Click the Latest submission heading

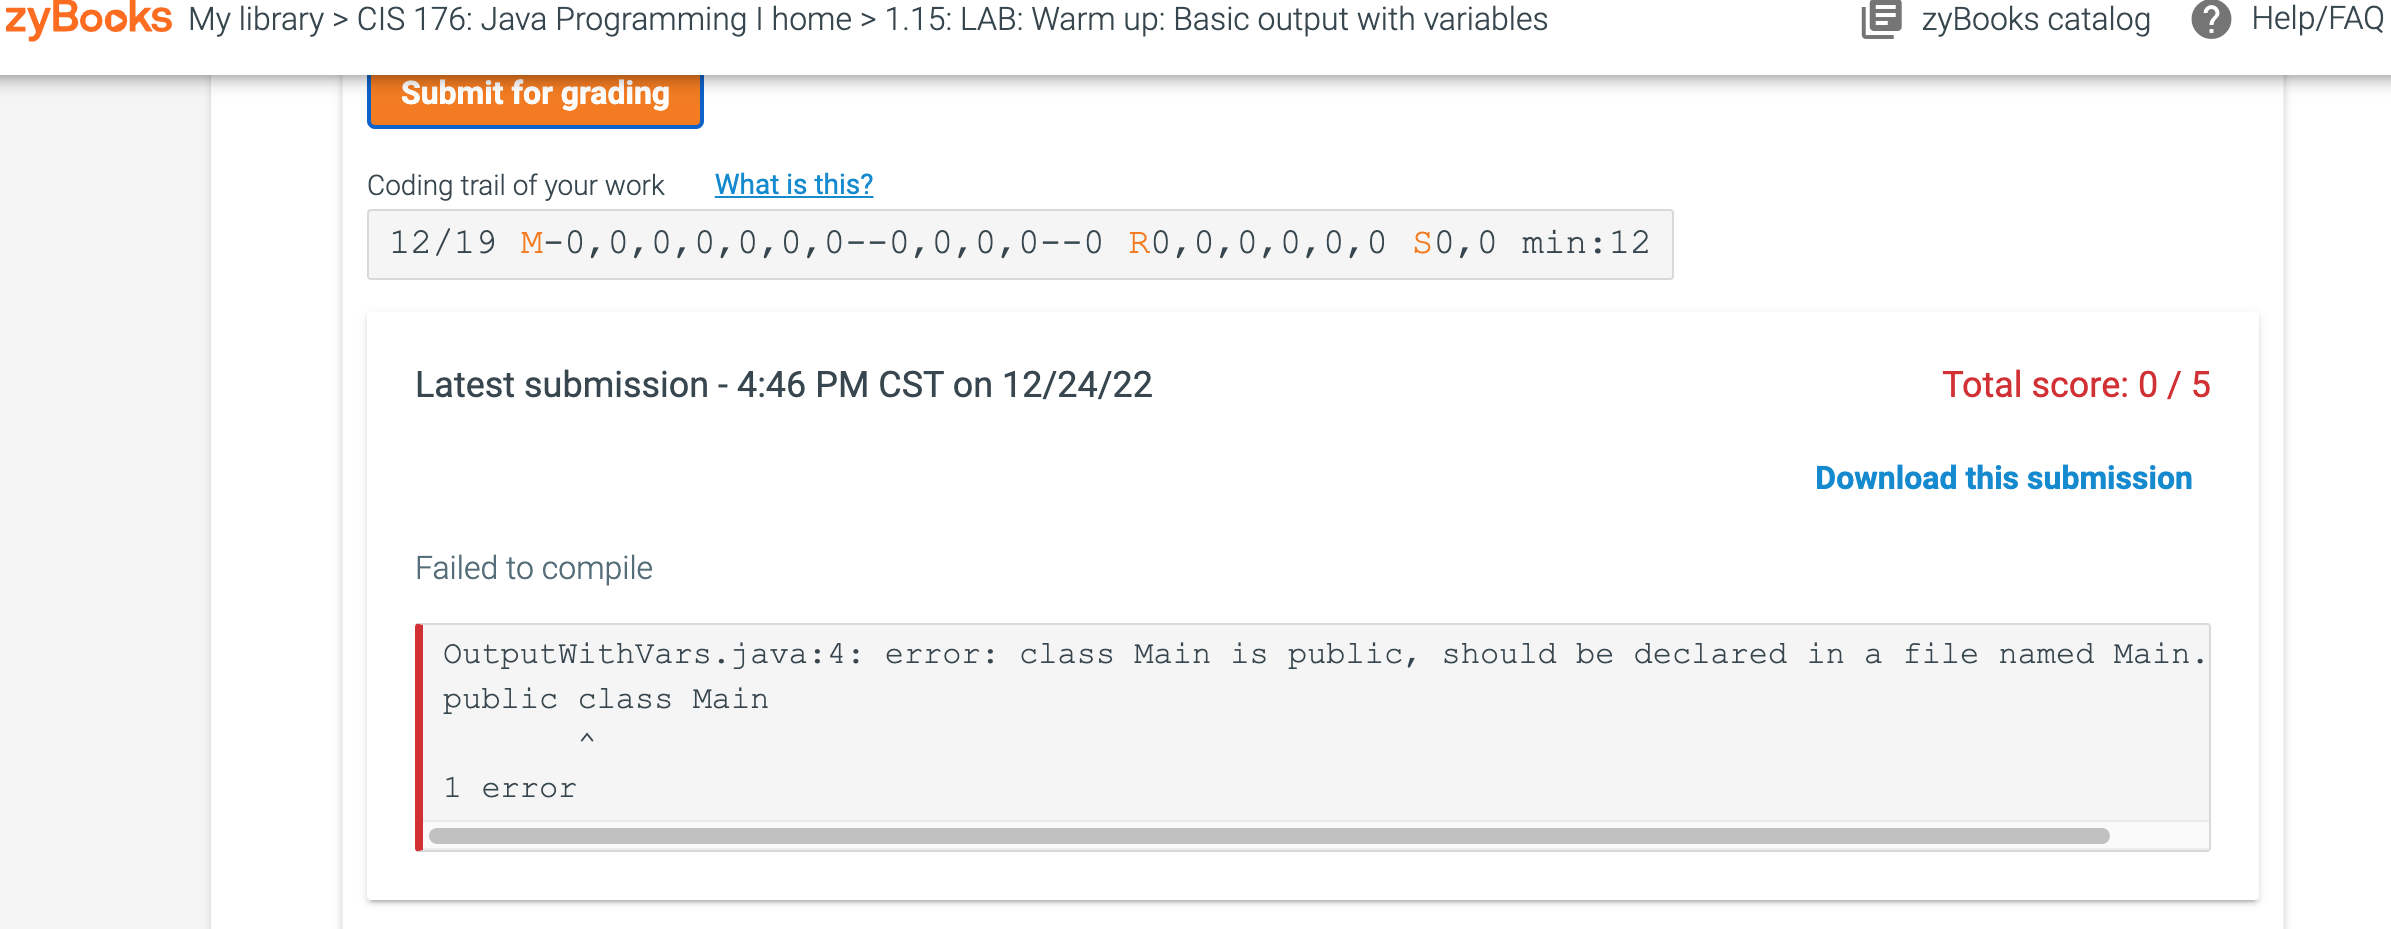point(783,385)
